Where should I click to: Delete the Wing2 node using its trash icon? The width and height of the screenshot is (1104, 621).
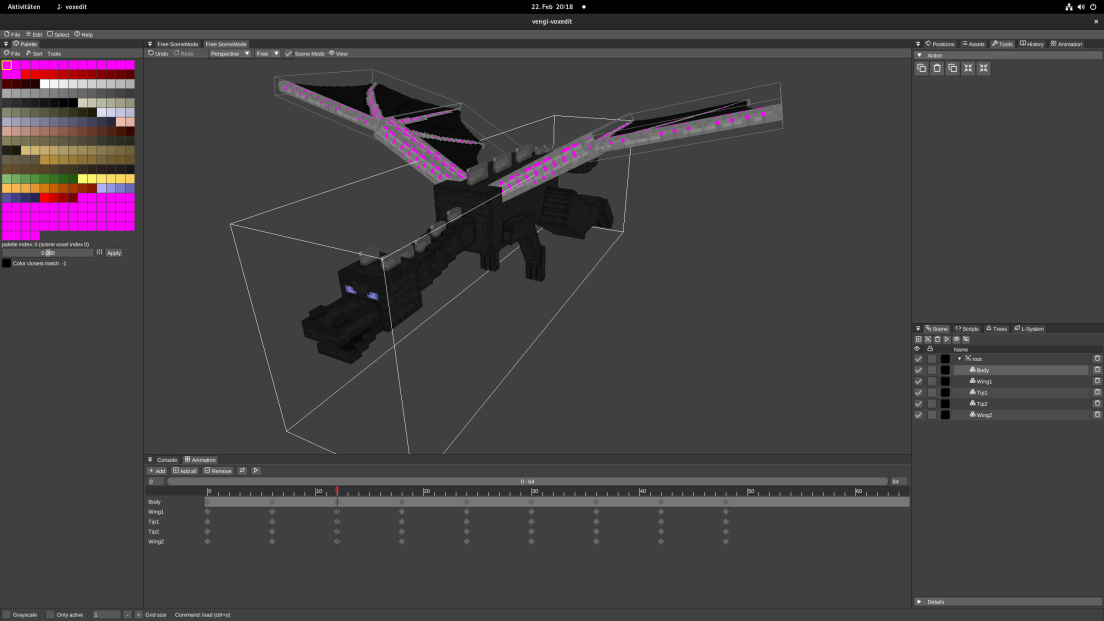click(1097, 415)
